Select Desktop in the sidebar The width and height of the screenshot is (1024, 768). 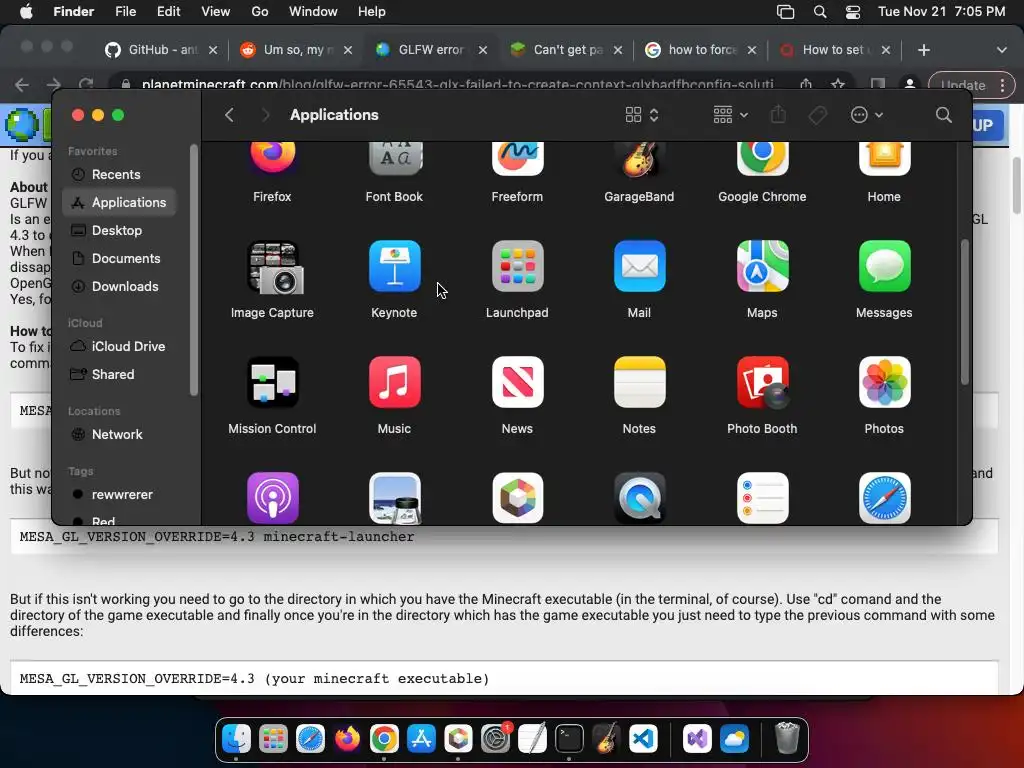119,231
